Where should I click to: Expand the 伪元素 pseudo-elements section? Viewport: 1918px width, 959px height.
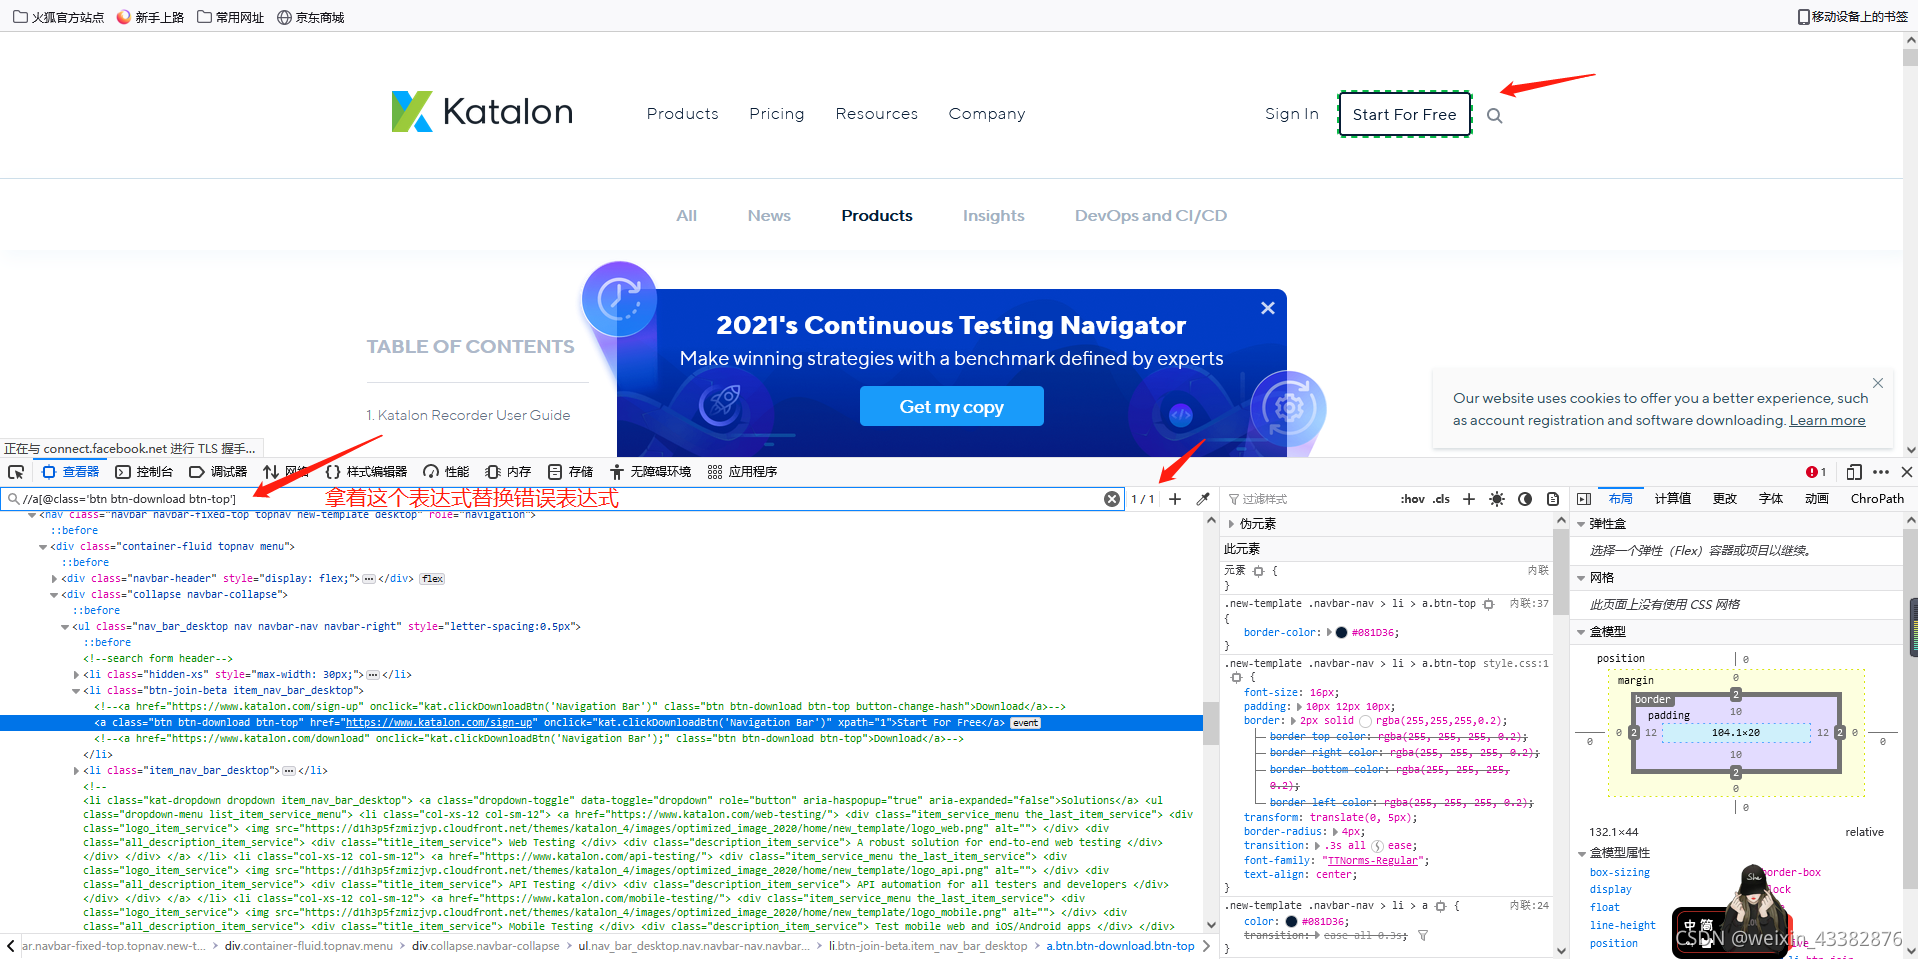[1231, 524]
